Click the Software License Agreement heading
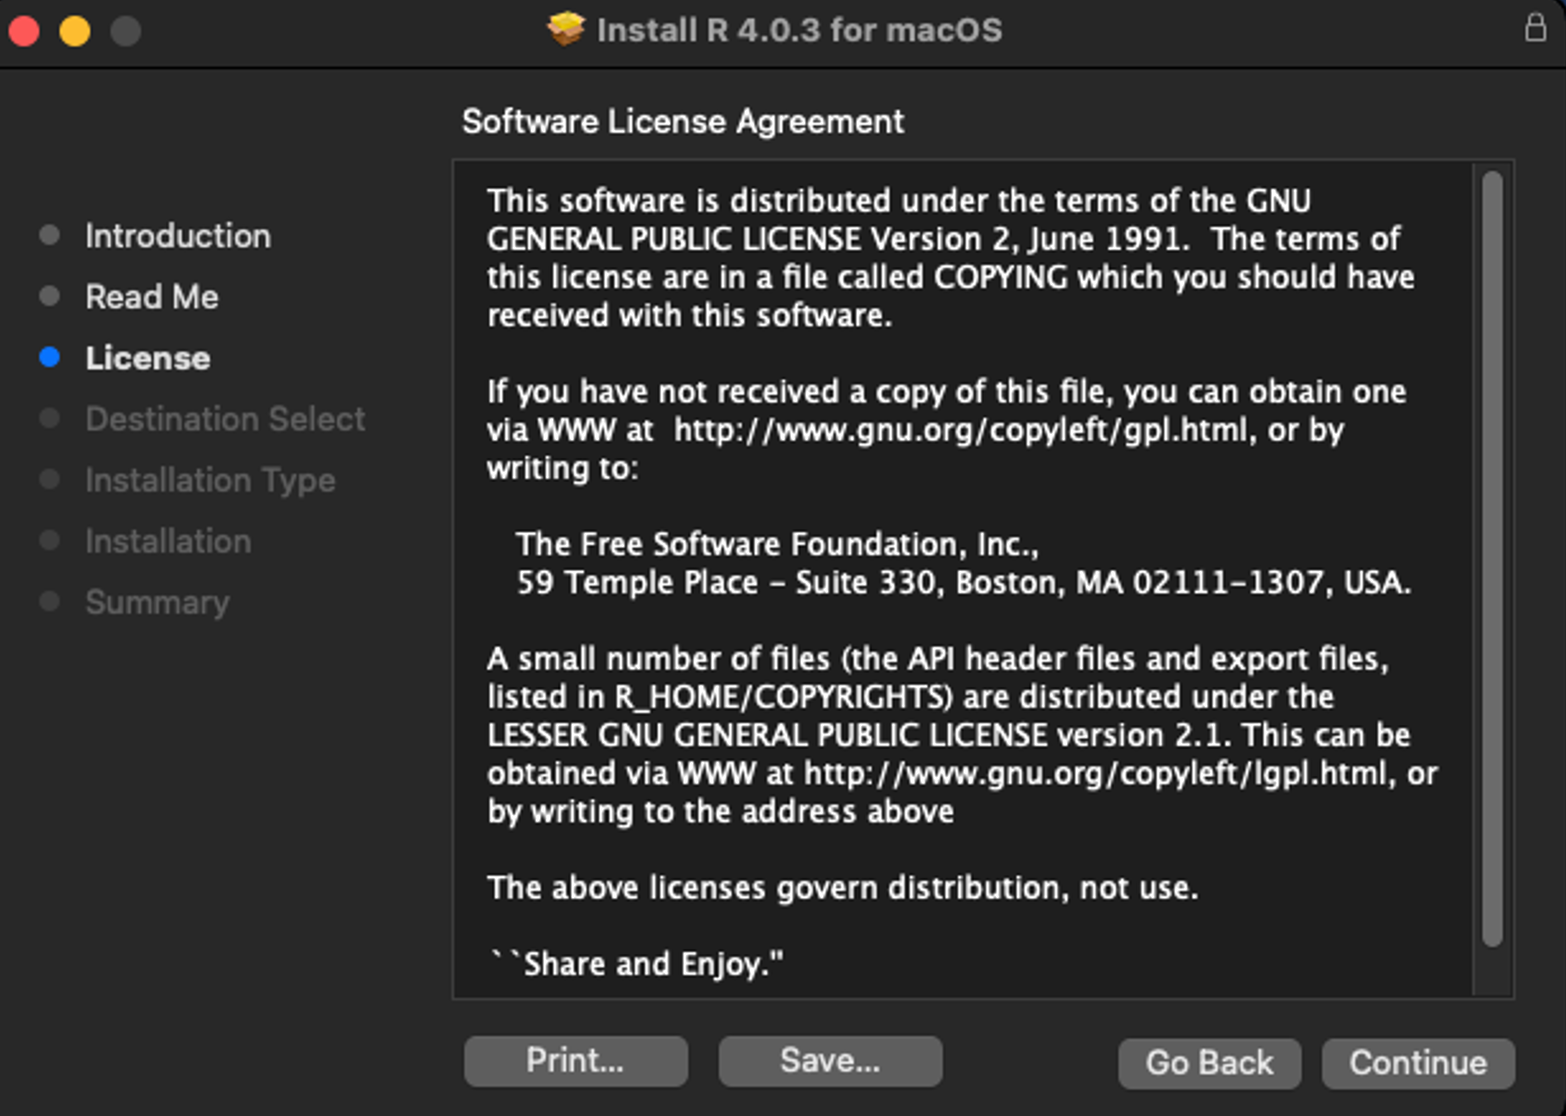 pos(682,120)
